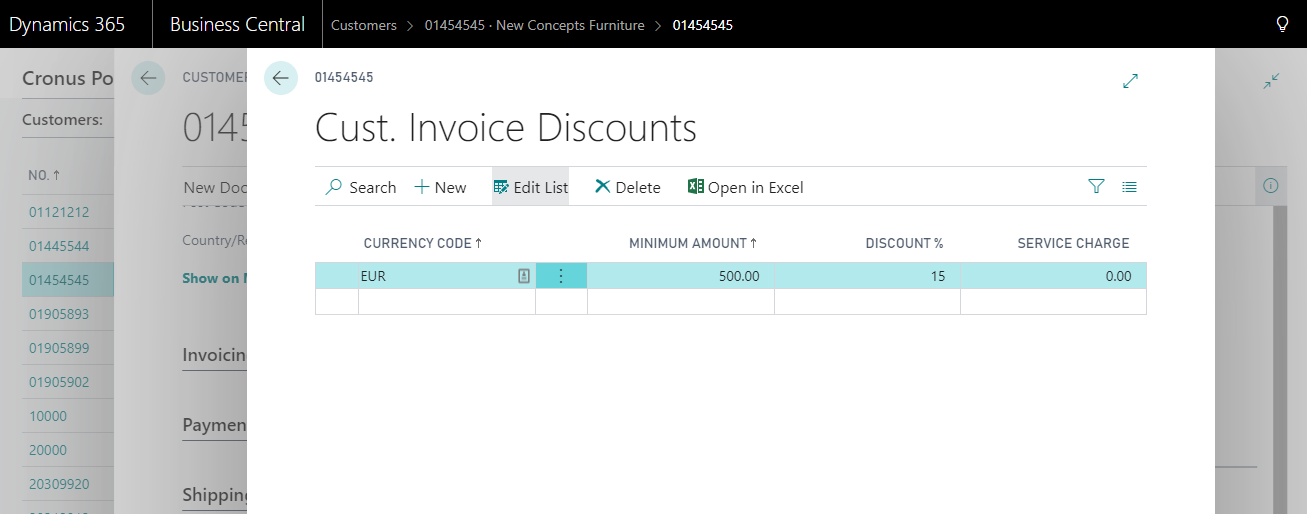The height and width of the screenshot is (514, 1307).
Task: Click the Cust. Invoice Discounts title
Action: point(506,128)
